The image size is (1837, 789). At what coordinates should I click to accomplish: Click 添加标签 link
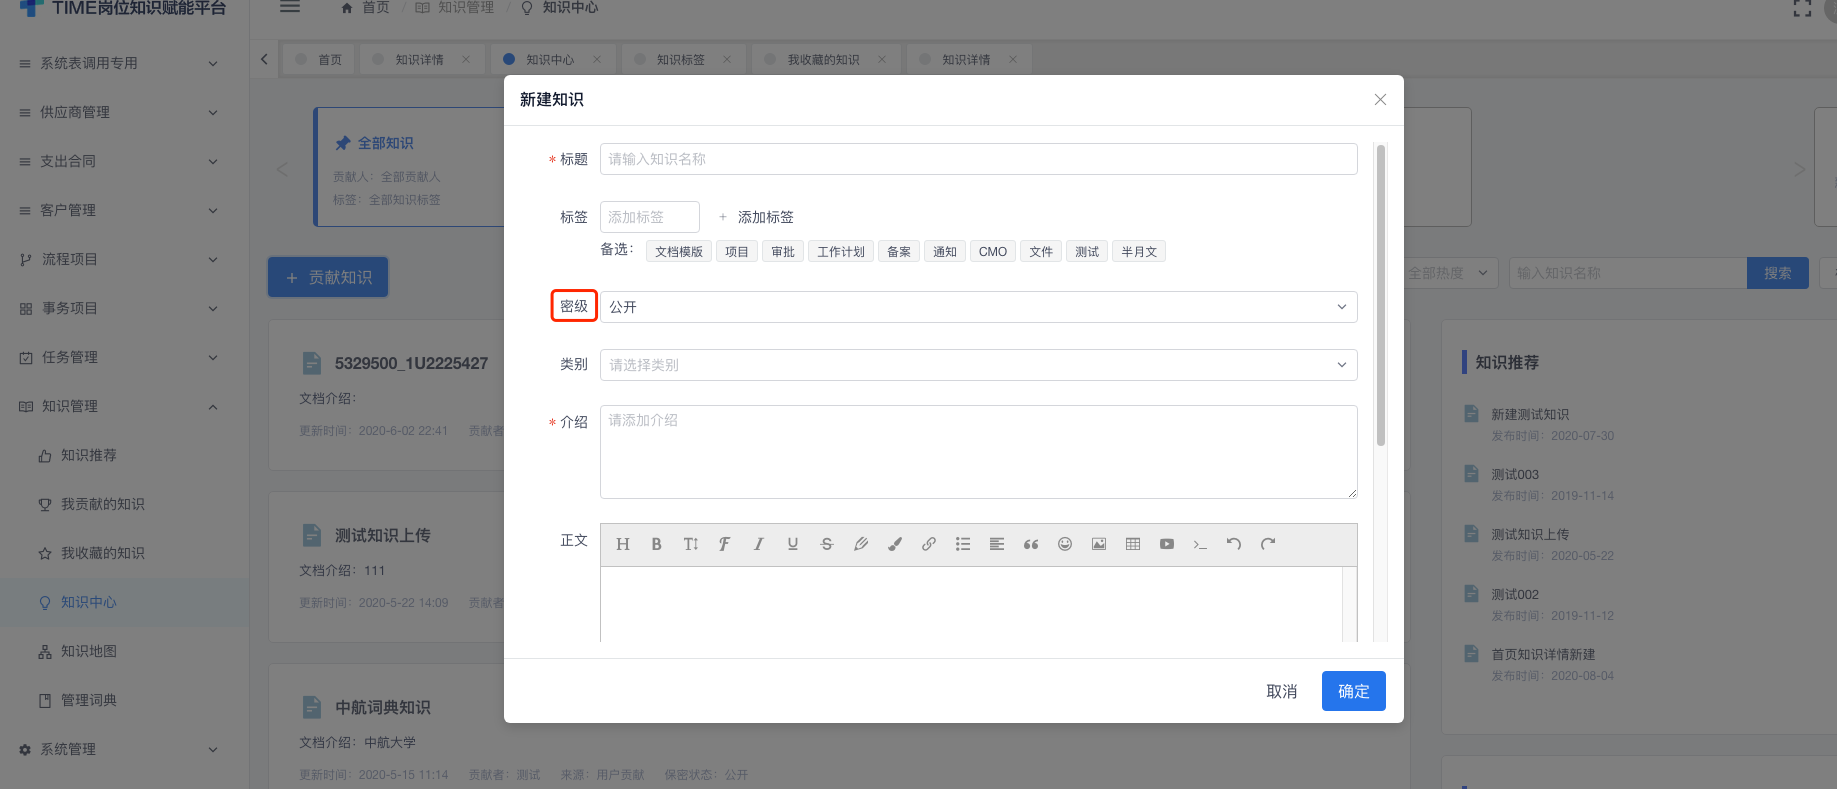pyautogui.click(x=756, y=217)
